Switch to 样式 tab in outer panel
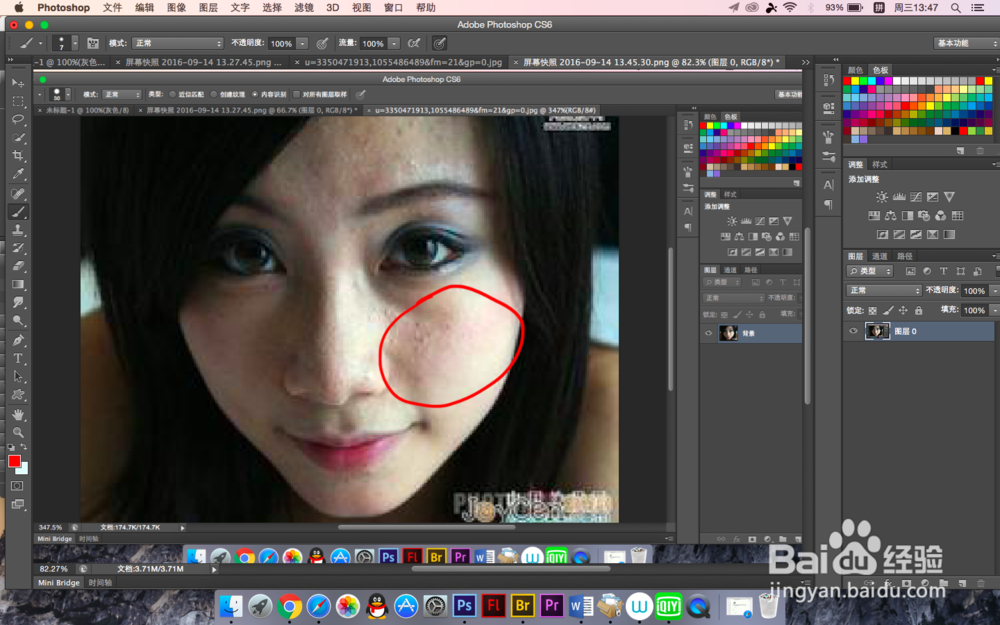This screenshot has height=625, width=1000. pyautogui.click(x=879, y=165)
